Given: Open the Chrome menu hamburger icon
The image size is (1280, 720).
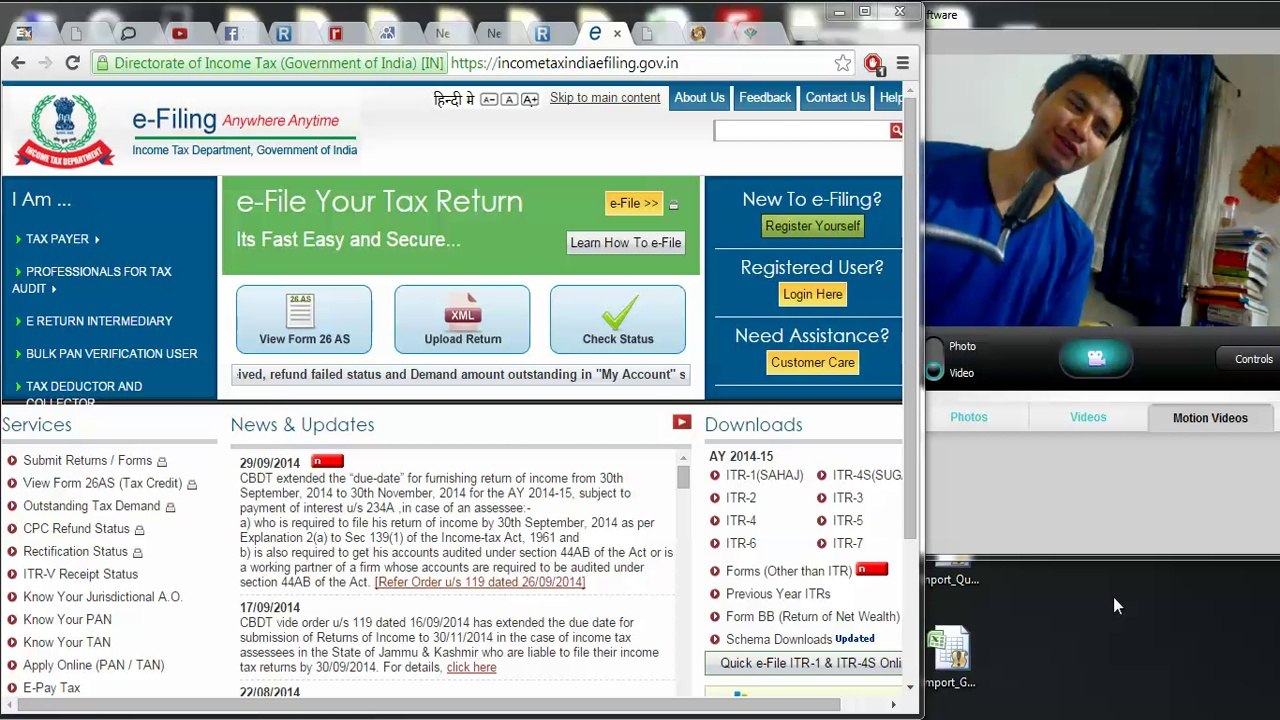Looking at the screenshot, I should pyautogui.click(x=902, y=63).
